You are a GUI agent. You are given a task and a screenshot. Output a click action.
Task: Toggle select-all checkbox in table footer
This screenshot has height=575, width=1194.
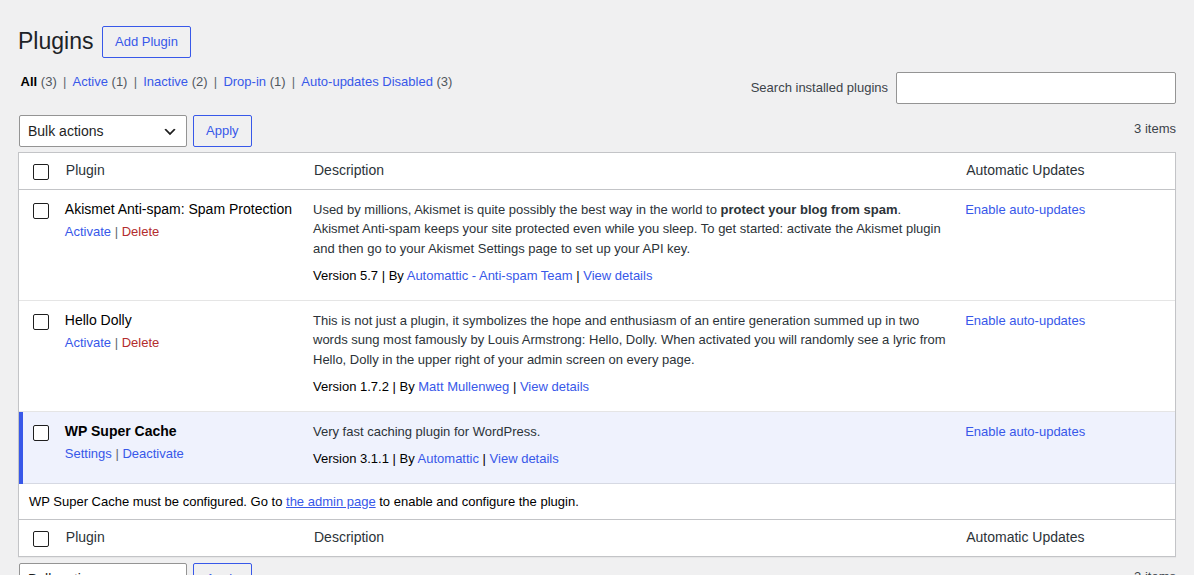pos(41,538)
